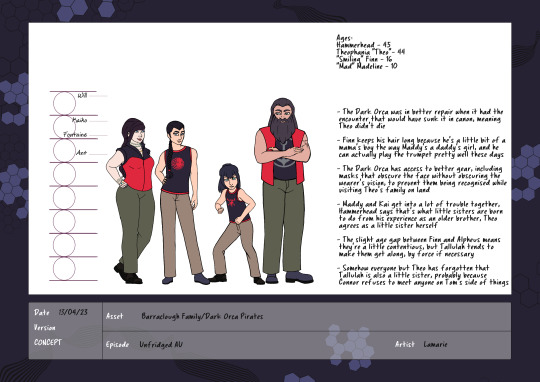Select the Theophania "Theo" - 44 age line
The width and height of the screenshot is (540, 382).
coord(371,52)
